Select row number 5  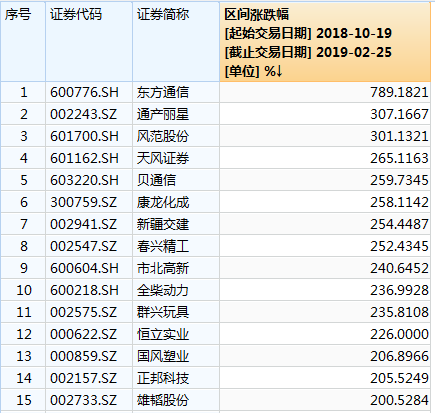pos(23,180)
